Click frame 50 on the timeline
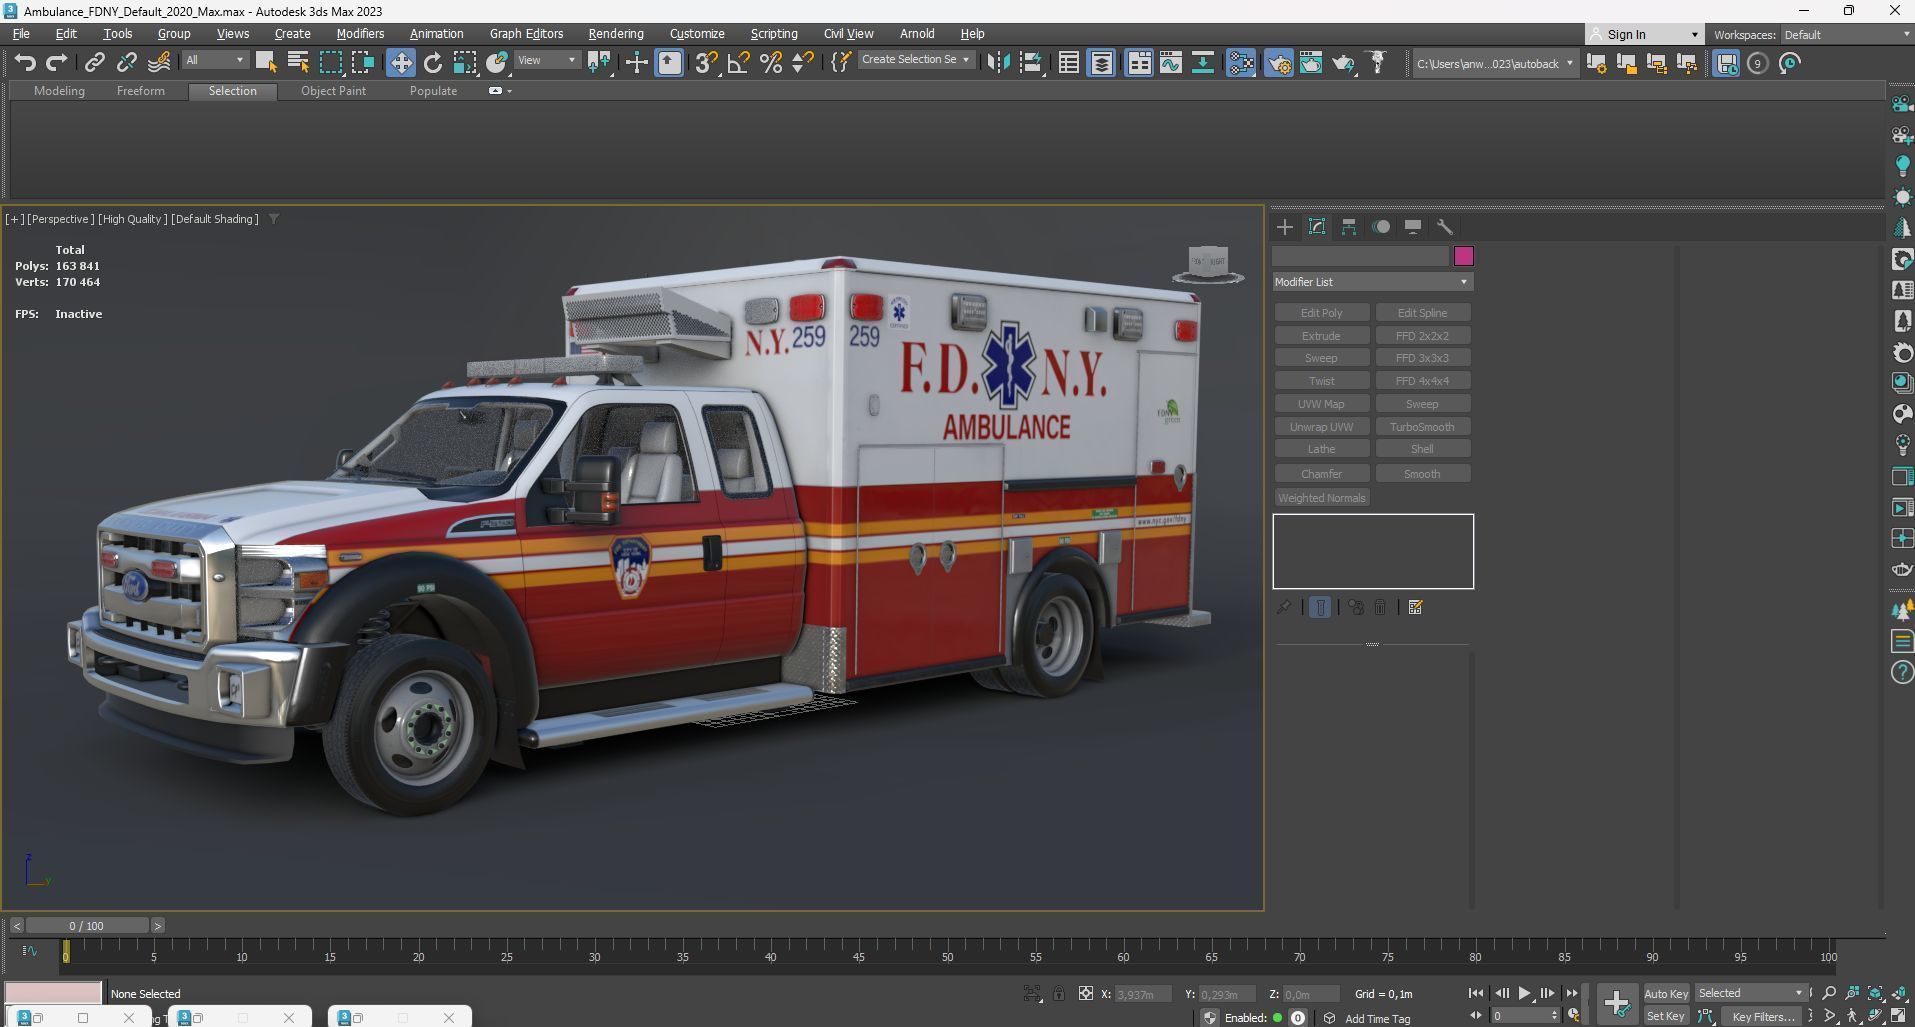 click(x=947, y=957)
